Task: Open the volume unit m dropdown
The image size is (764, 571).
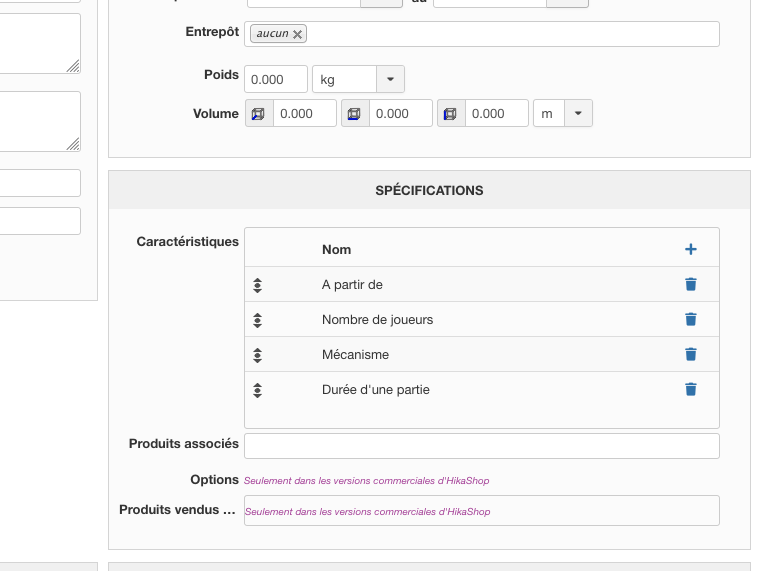Action: pos(578,113)
